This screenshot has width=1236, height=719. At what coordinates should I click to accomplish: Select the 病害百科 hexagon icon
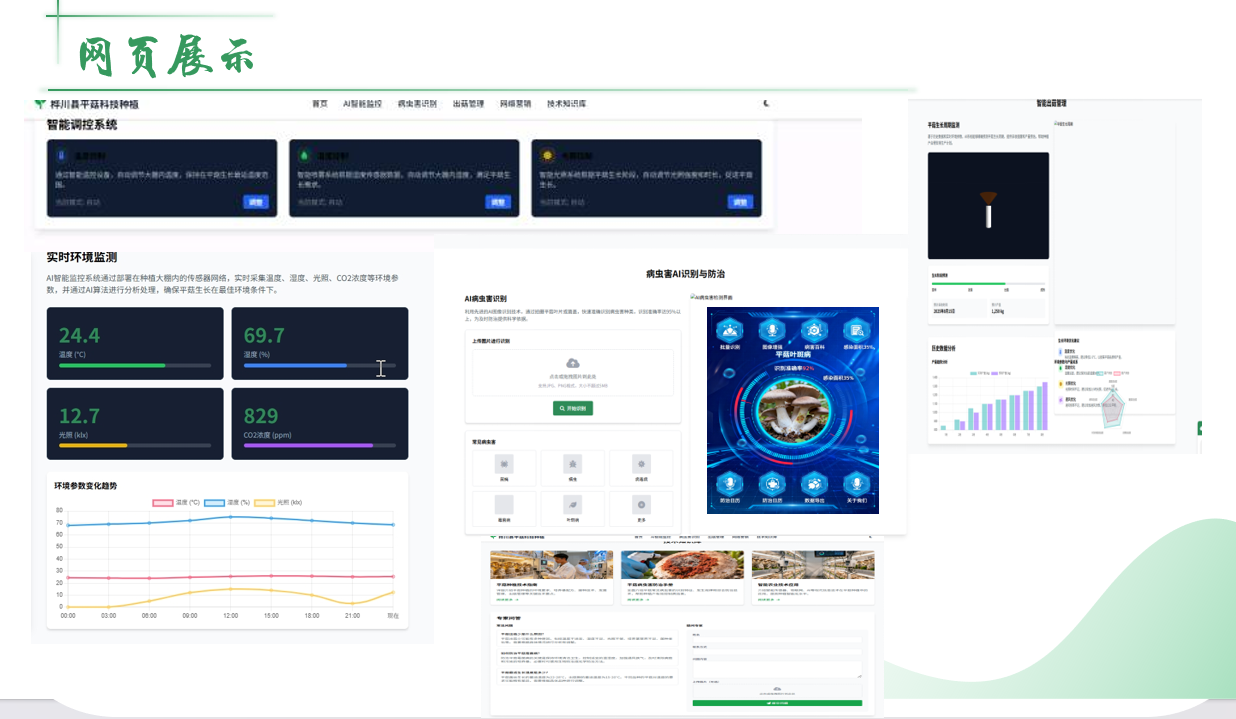tap(812, 331)
